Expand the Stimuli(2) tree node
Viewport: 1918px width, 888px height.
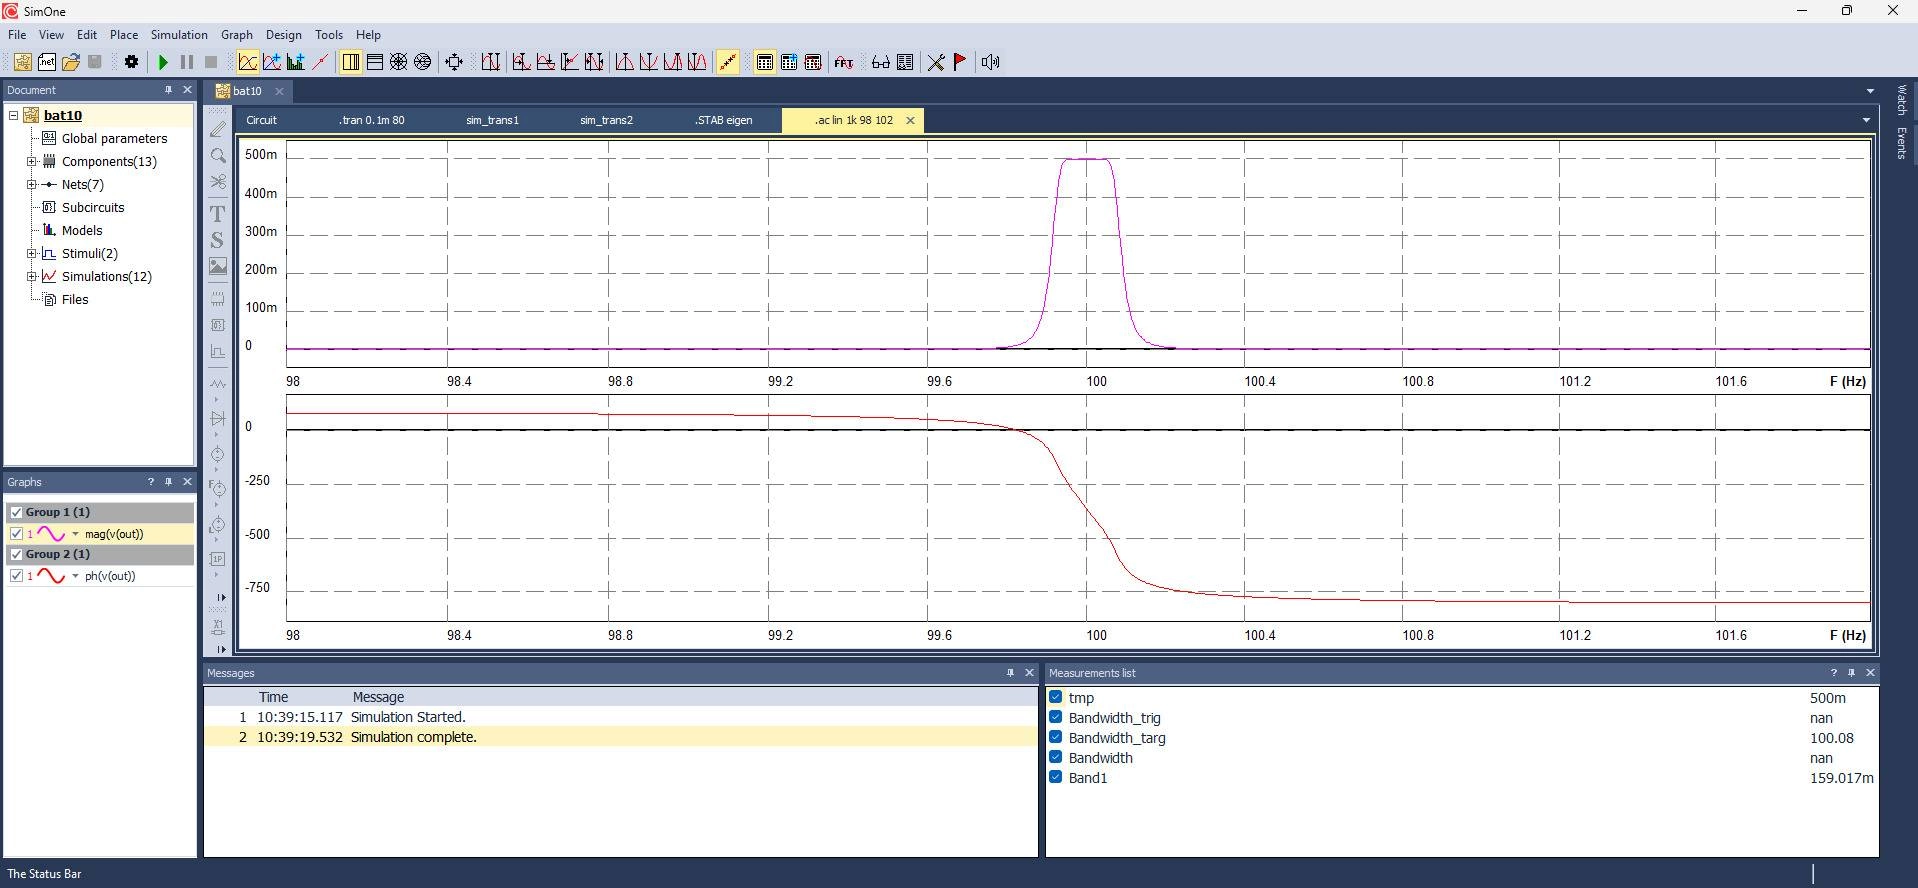coord(31,253)
